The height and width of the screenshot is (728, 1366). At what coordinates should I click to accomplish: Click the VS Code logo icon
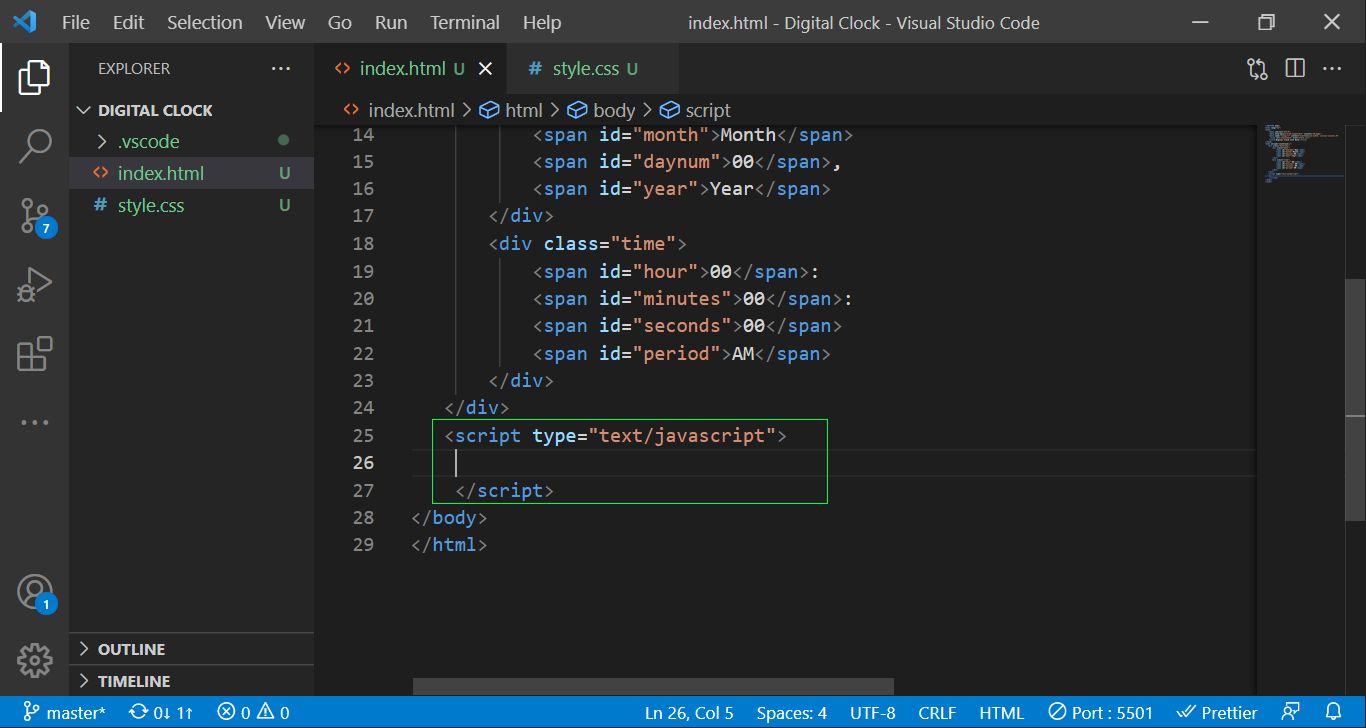(24, 21)
